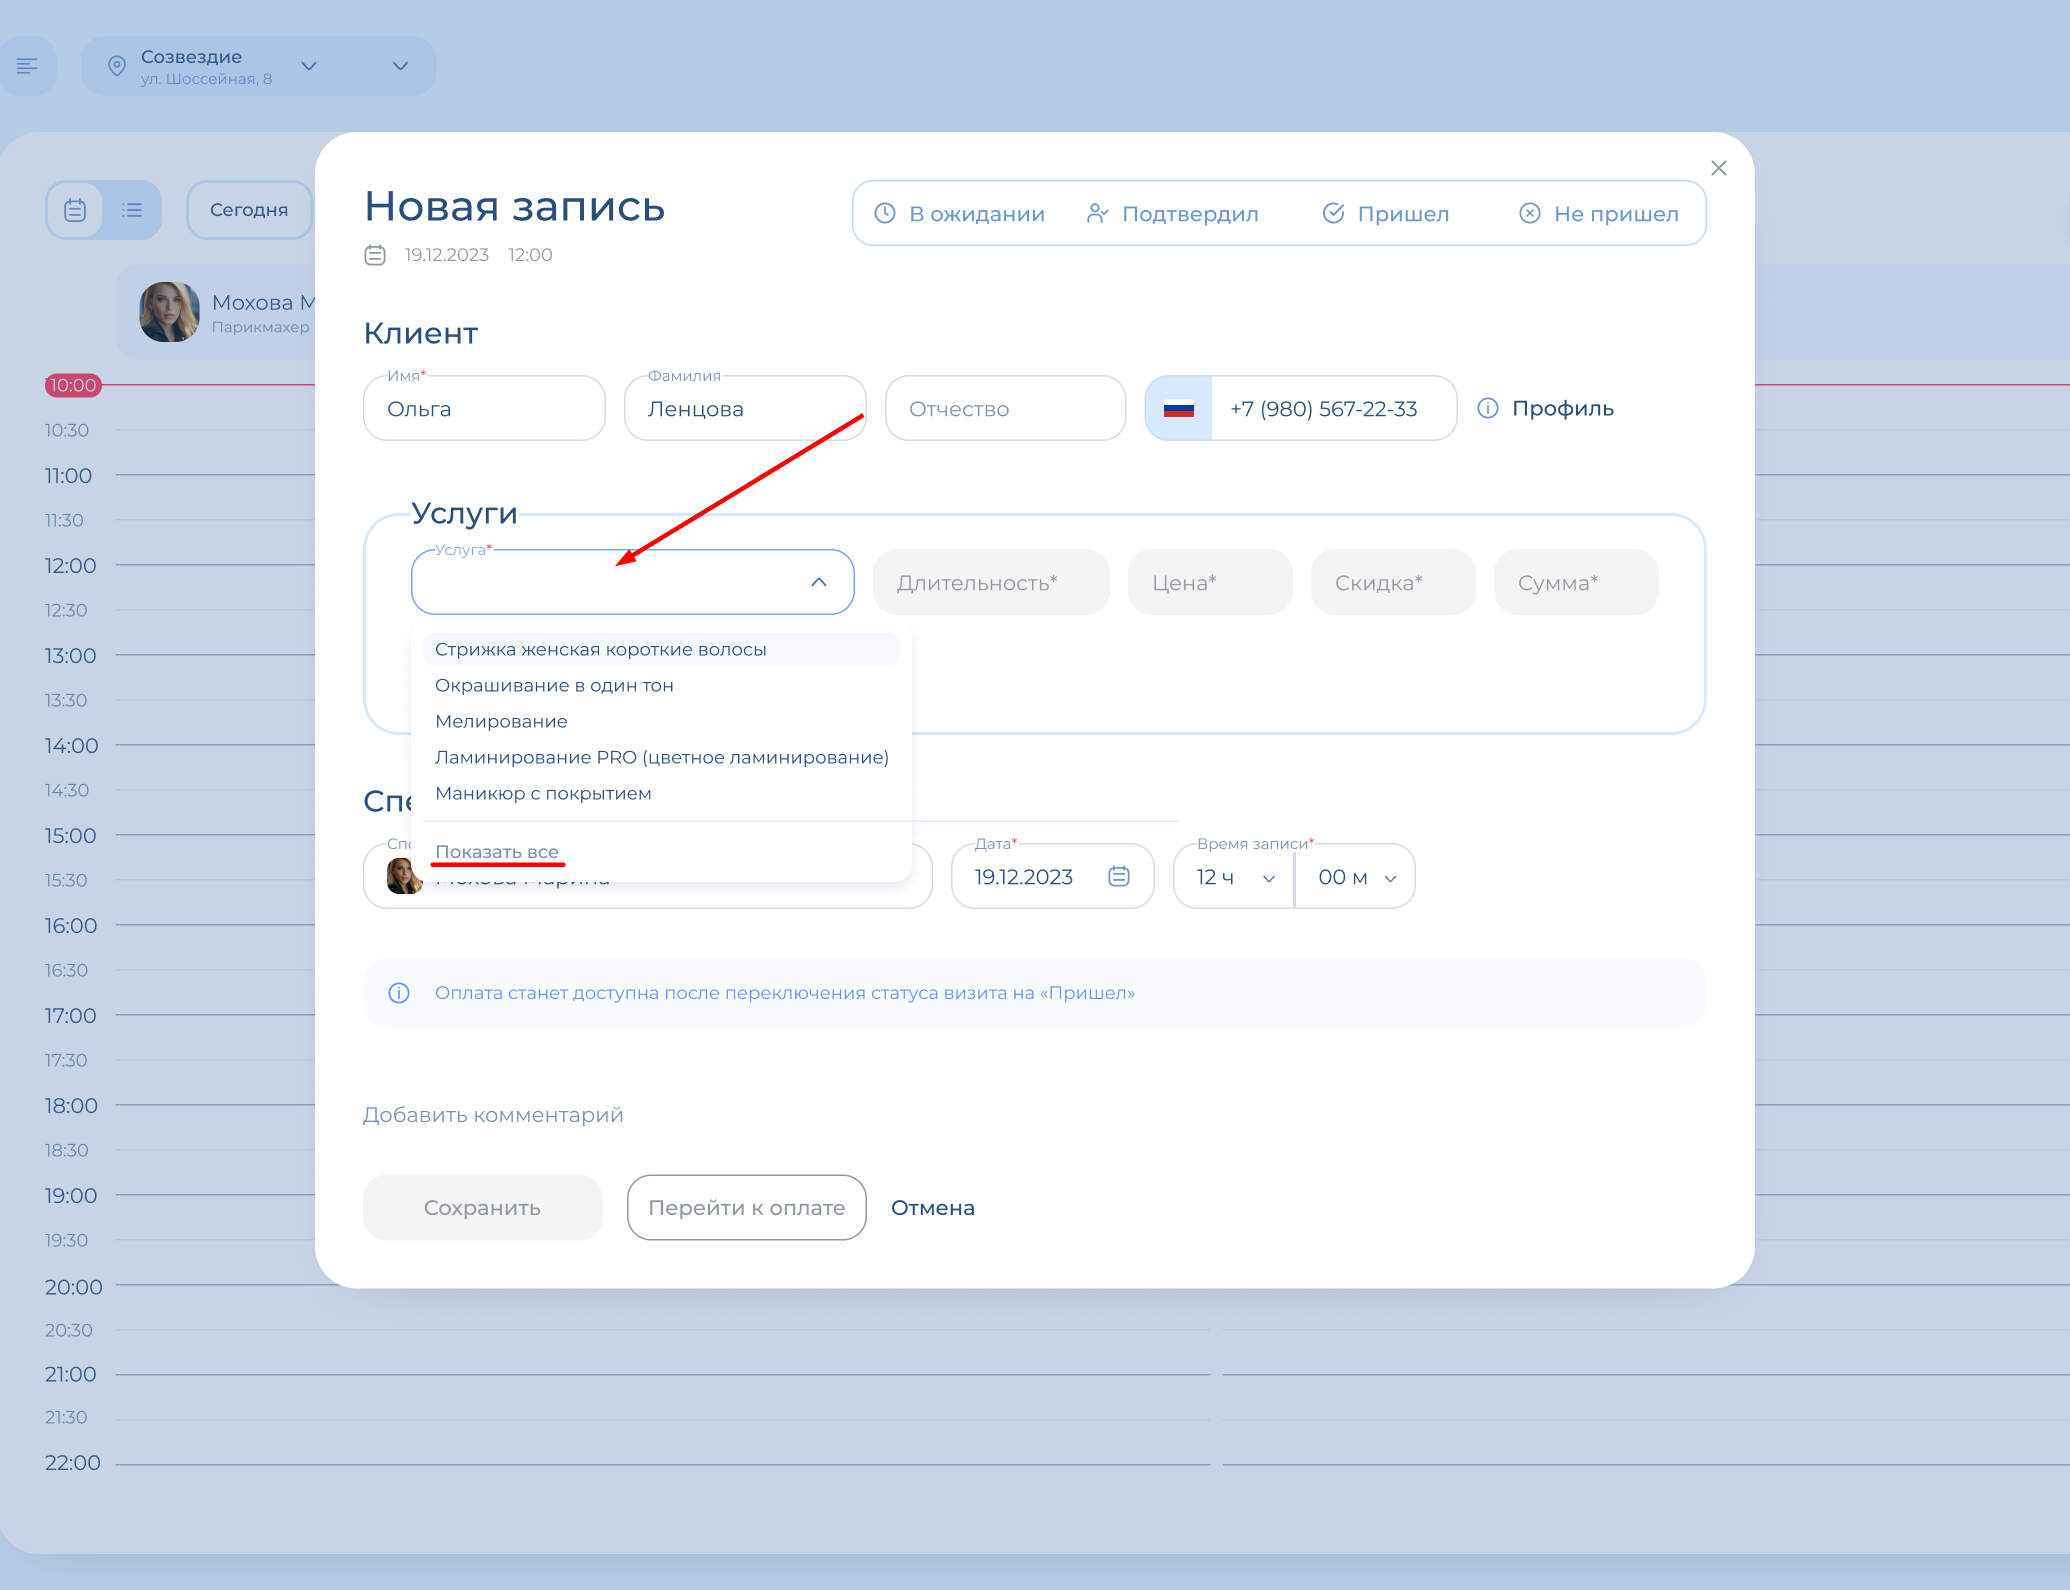Click the Отмена button

pyautogui.click(x=933, y=1207)
